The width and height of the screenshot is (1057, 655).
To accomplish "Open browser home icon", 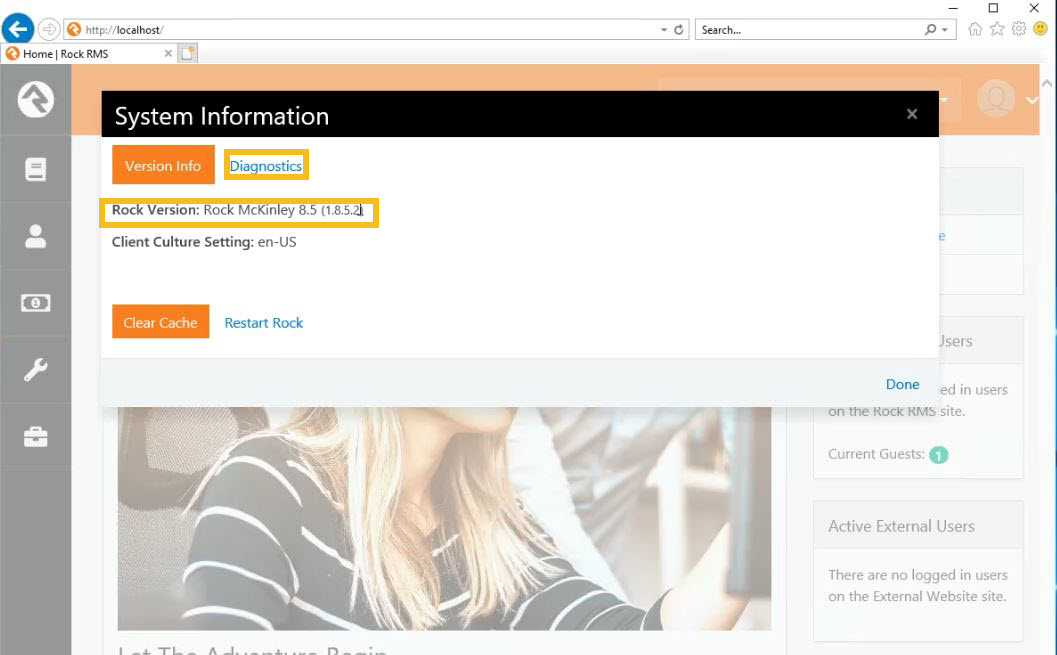I will pos(975,29).
